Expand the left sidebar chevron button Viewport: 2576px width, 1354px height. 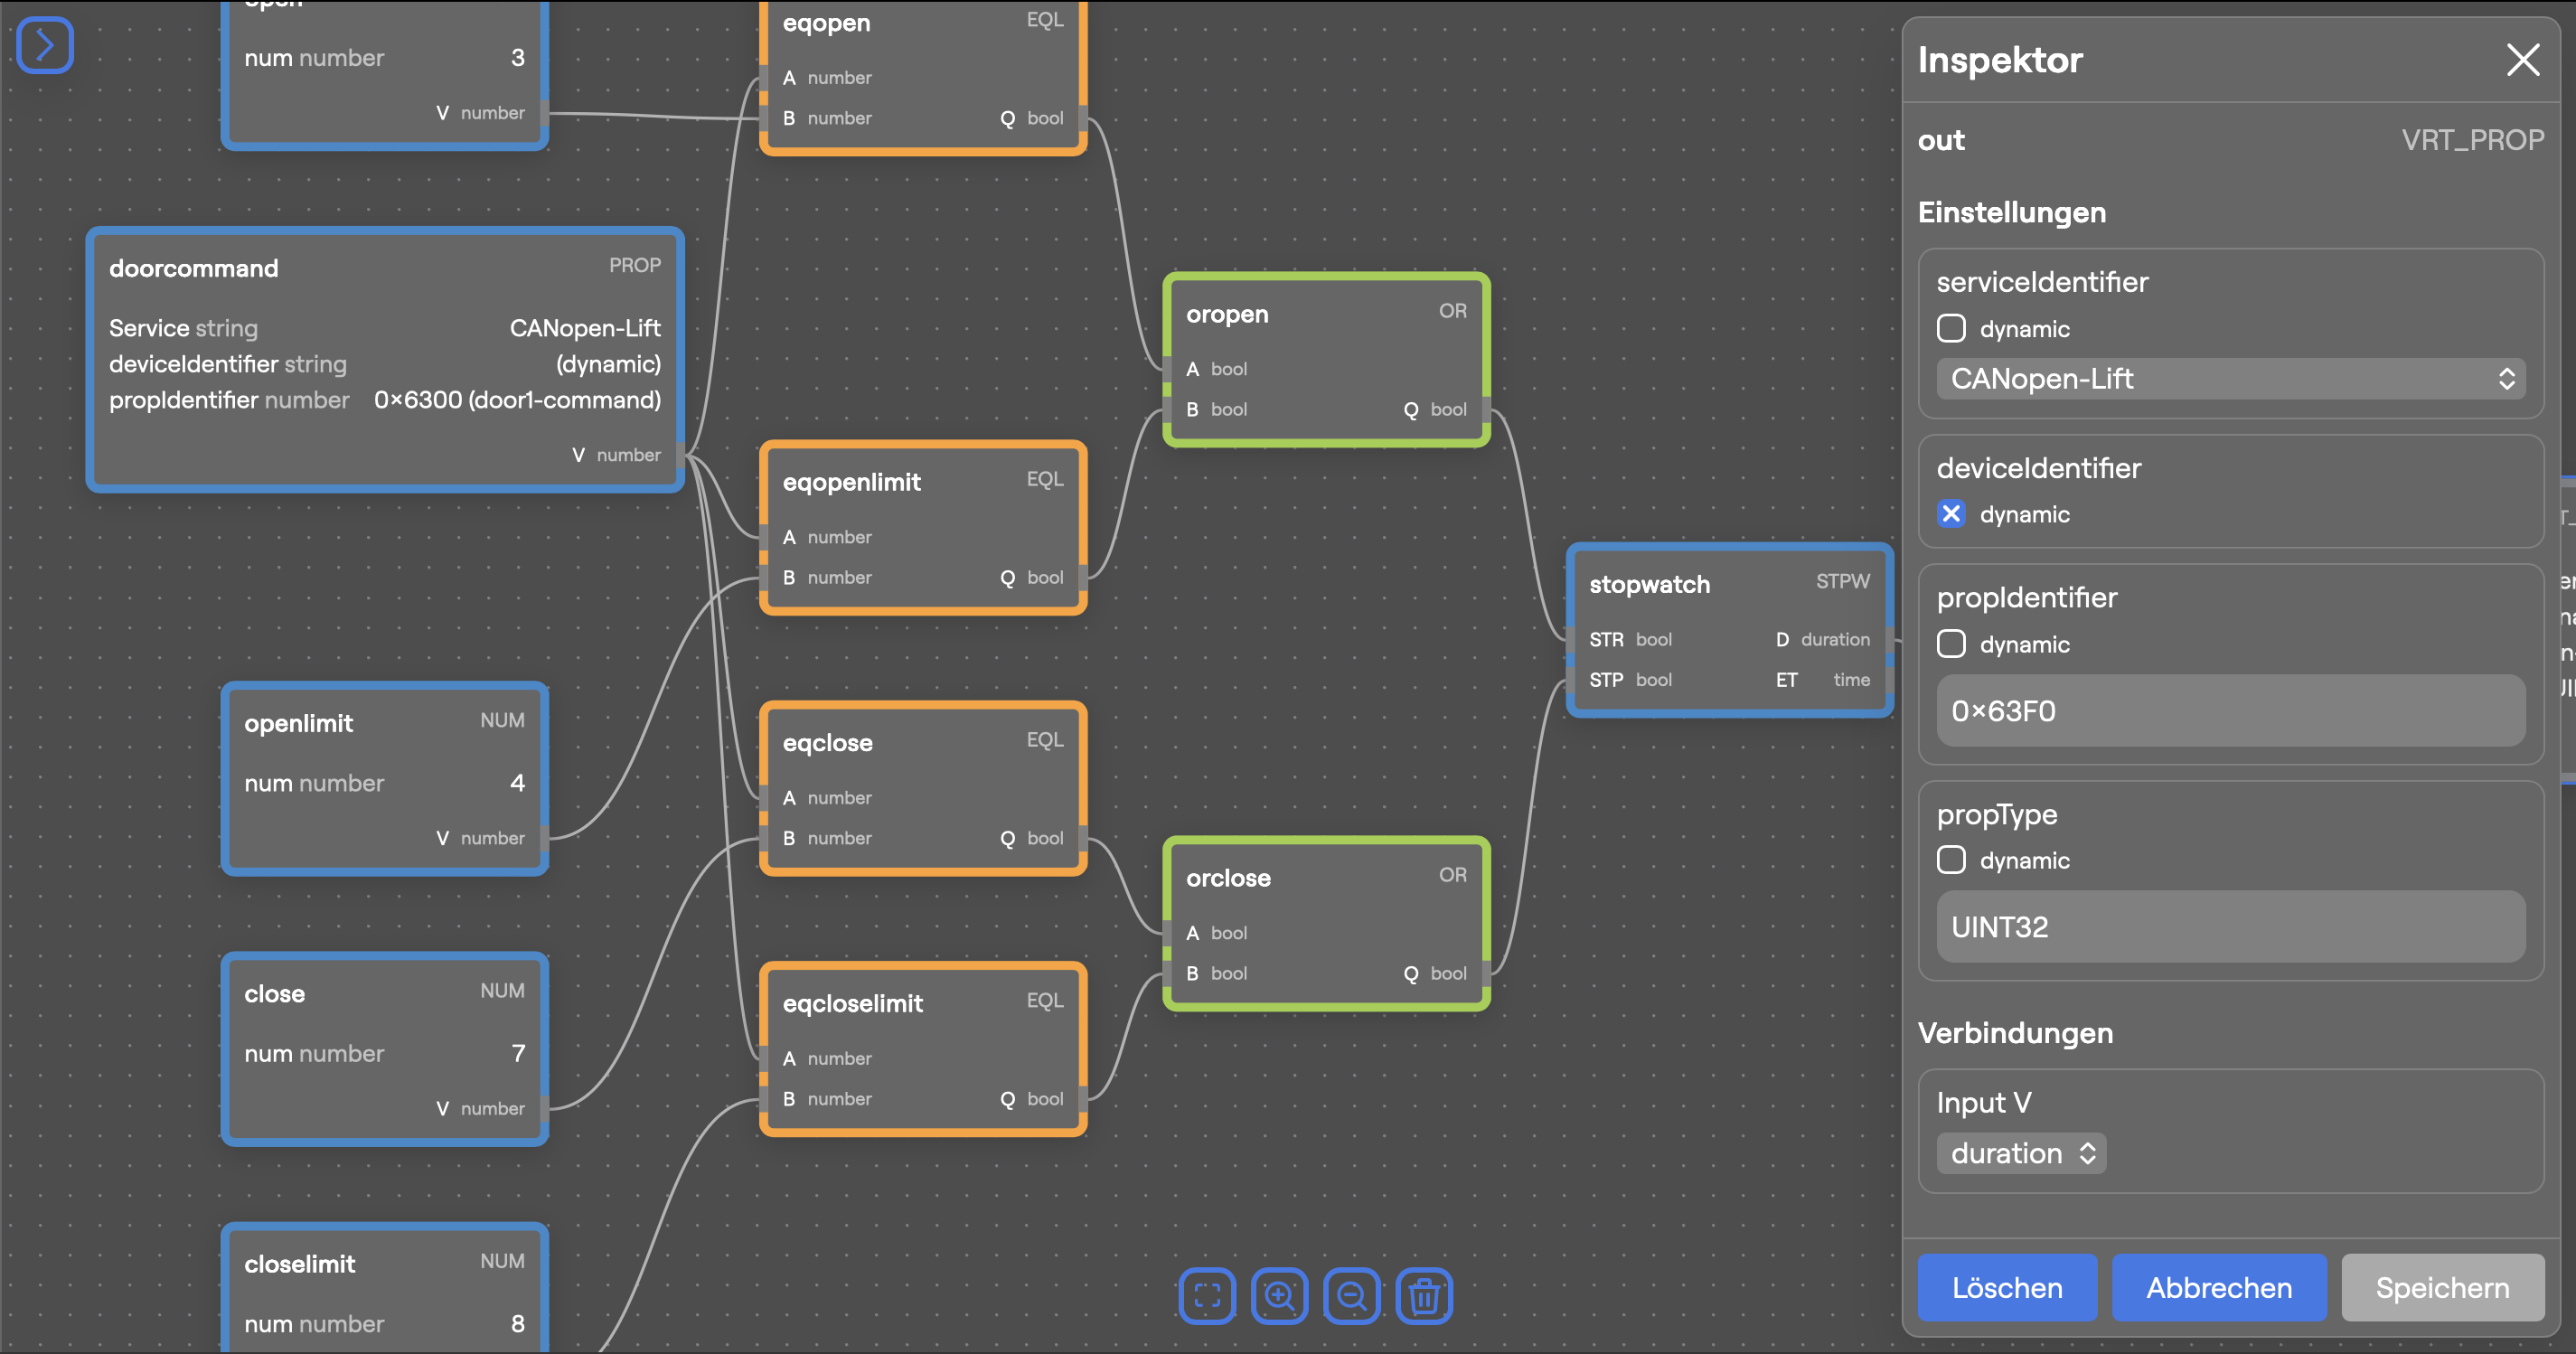(x=45, y=45)
